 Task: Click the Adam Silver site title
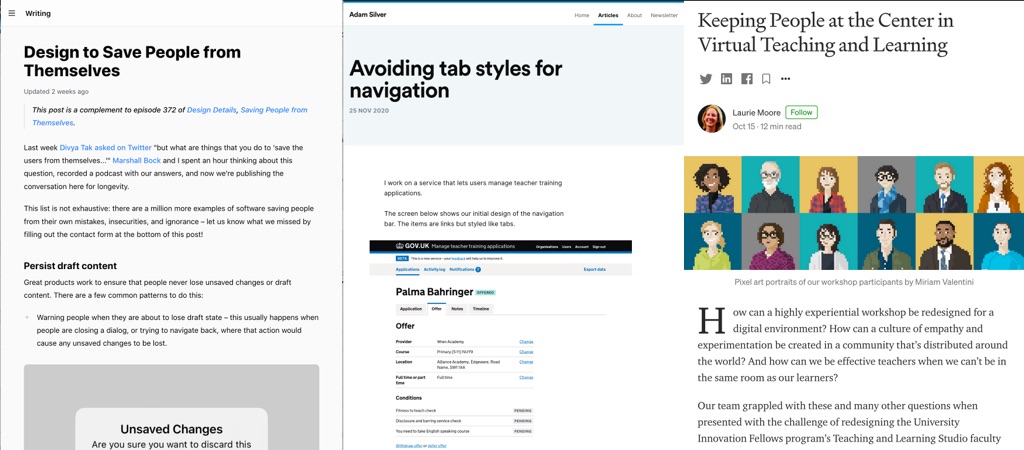pyautogui.click(x=367, y=15)
